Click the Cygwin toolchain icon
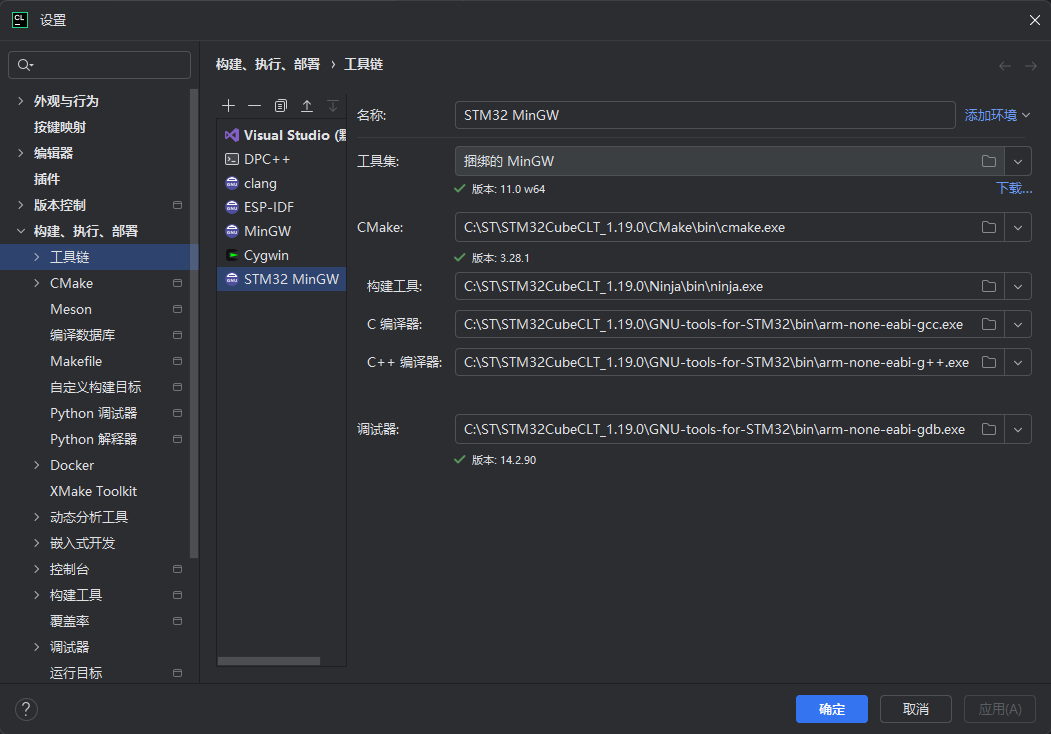The height and width of the screenshot is (734, 1051). 231,254
